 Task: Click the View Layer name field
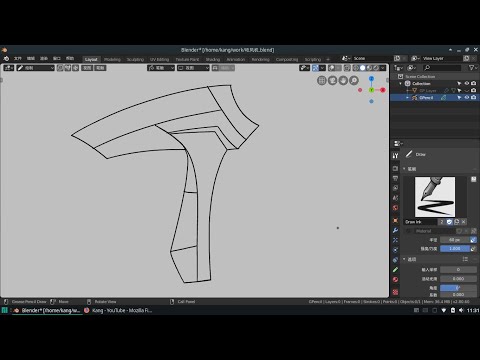tap(442, 58)
